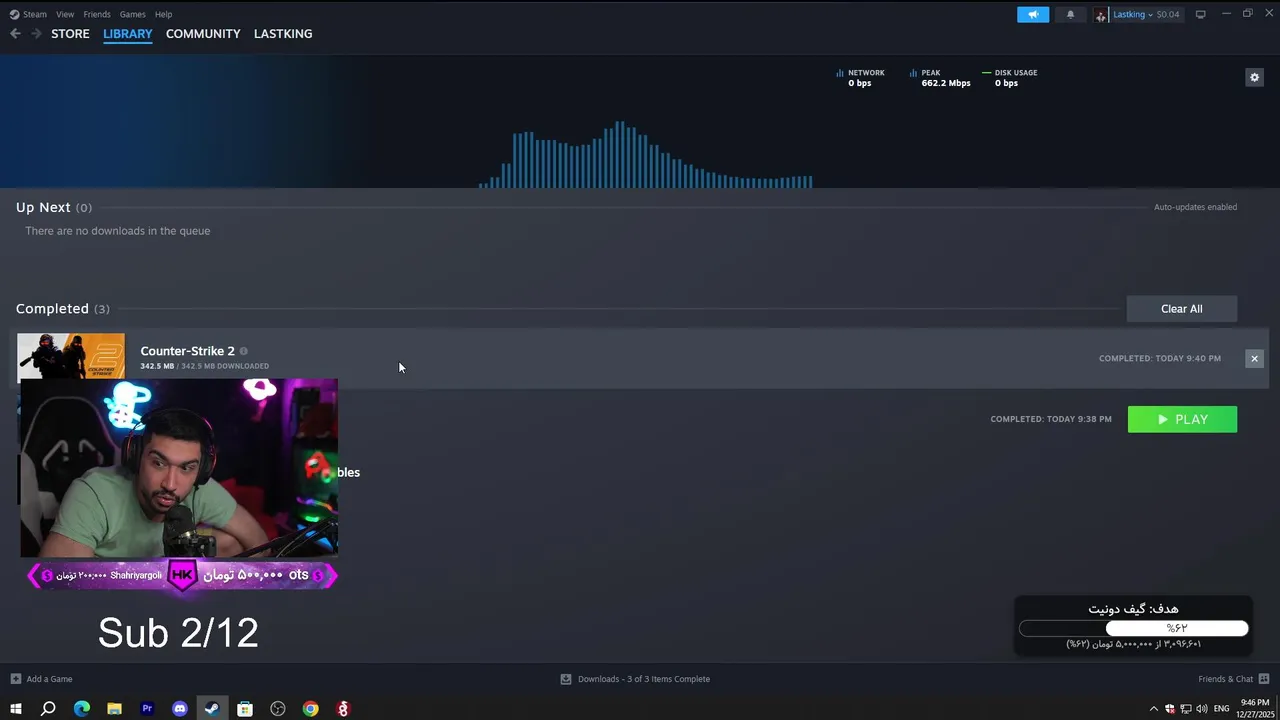Screen dimensions: 1280x720
Task: Open Discord from taskbar
Action: (x=180, y=709)
